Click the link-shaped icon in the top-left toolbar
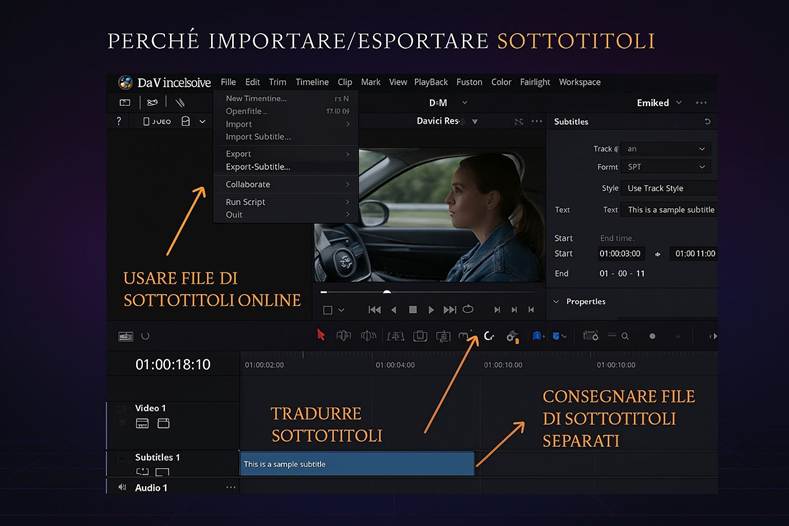The image size is (789, 526). point(152,103)
